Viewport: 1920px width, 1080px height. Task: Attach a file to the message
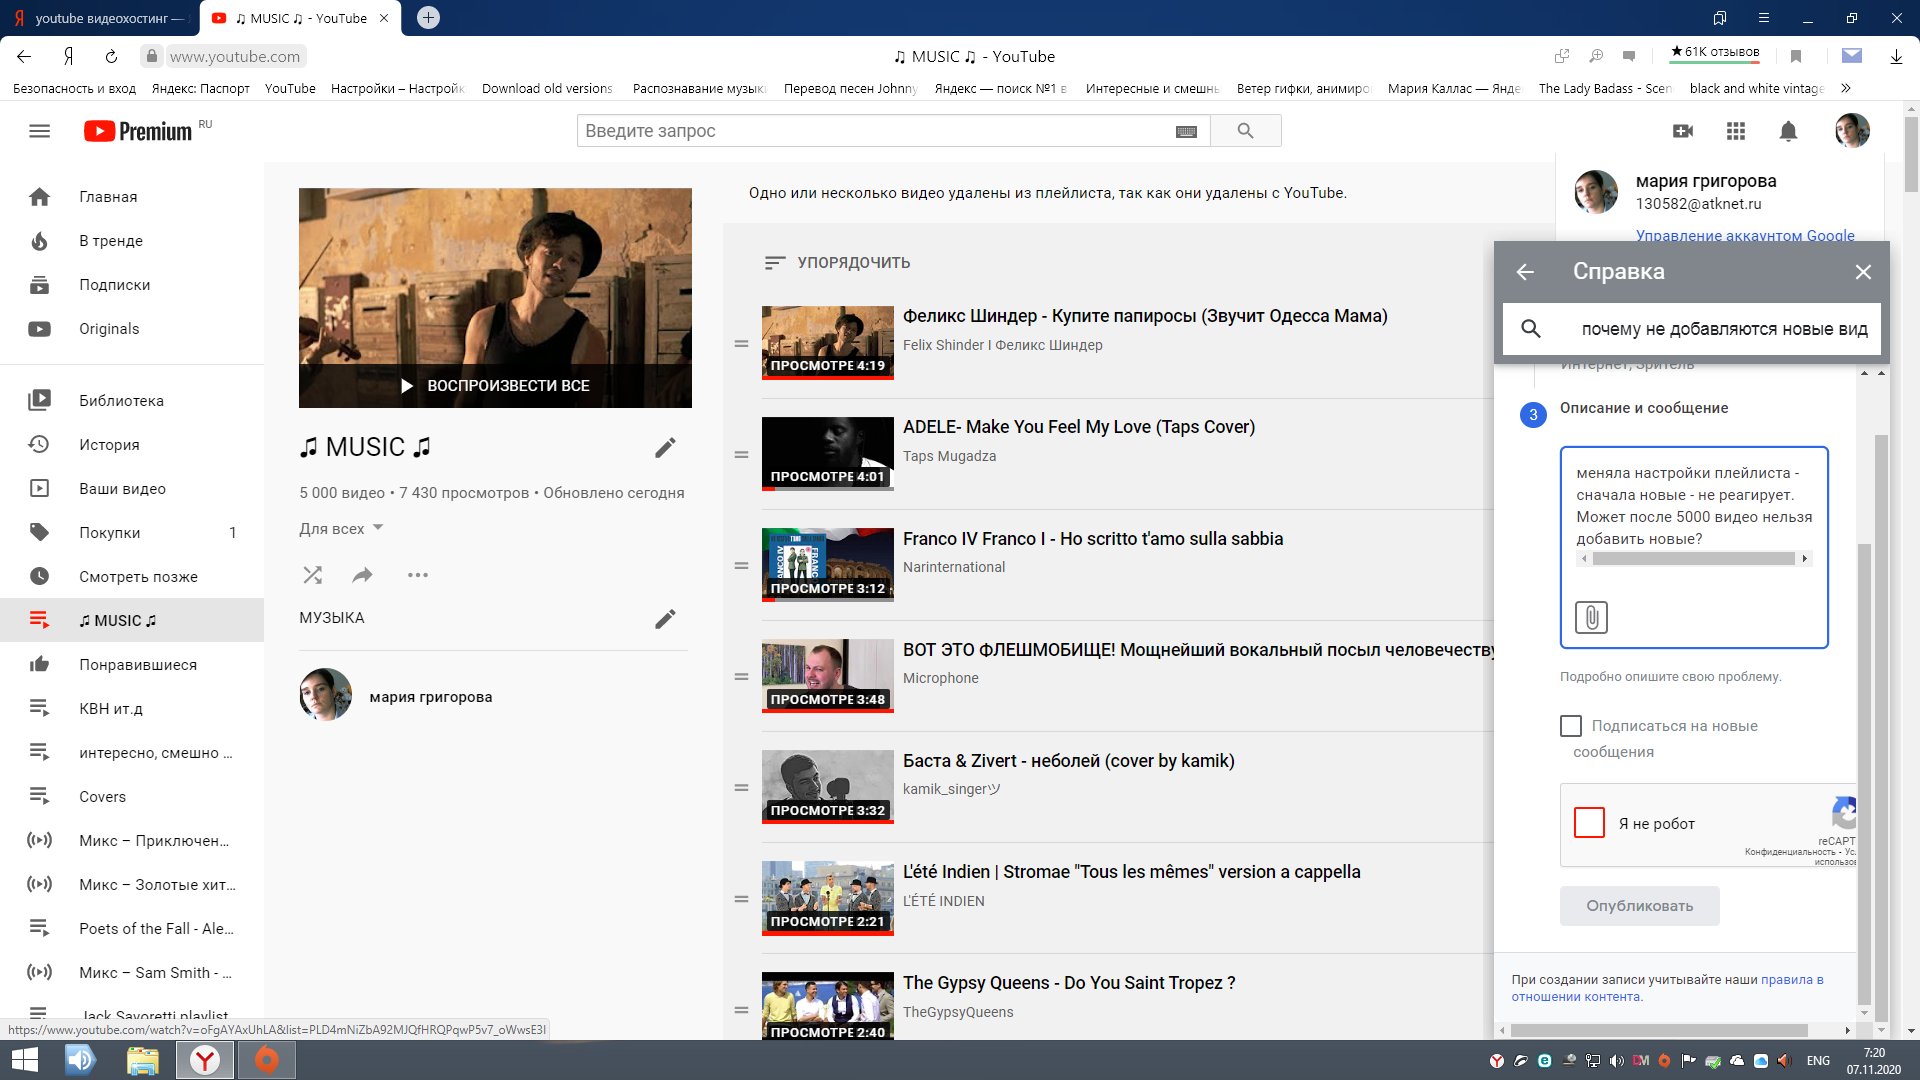click(1591, 617)
